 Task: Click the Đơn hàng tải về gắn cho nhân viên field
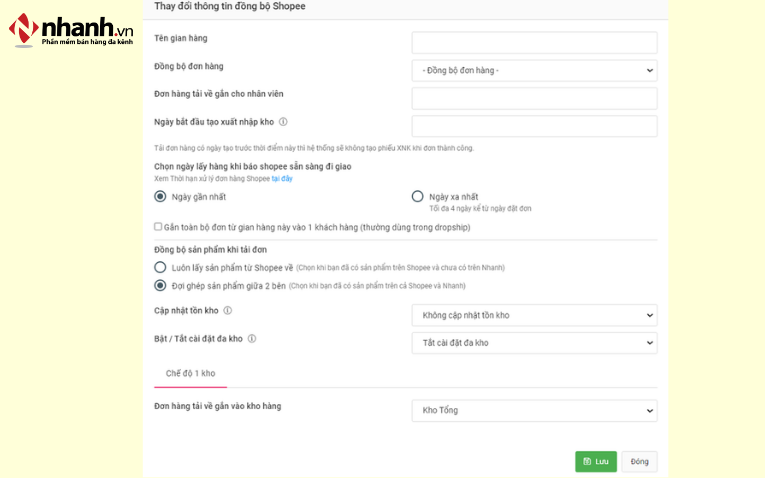click(534, 99)
